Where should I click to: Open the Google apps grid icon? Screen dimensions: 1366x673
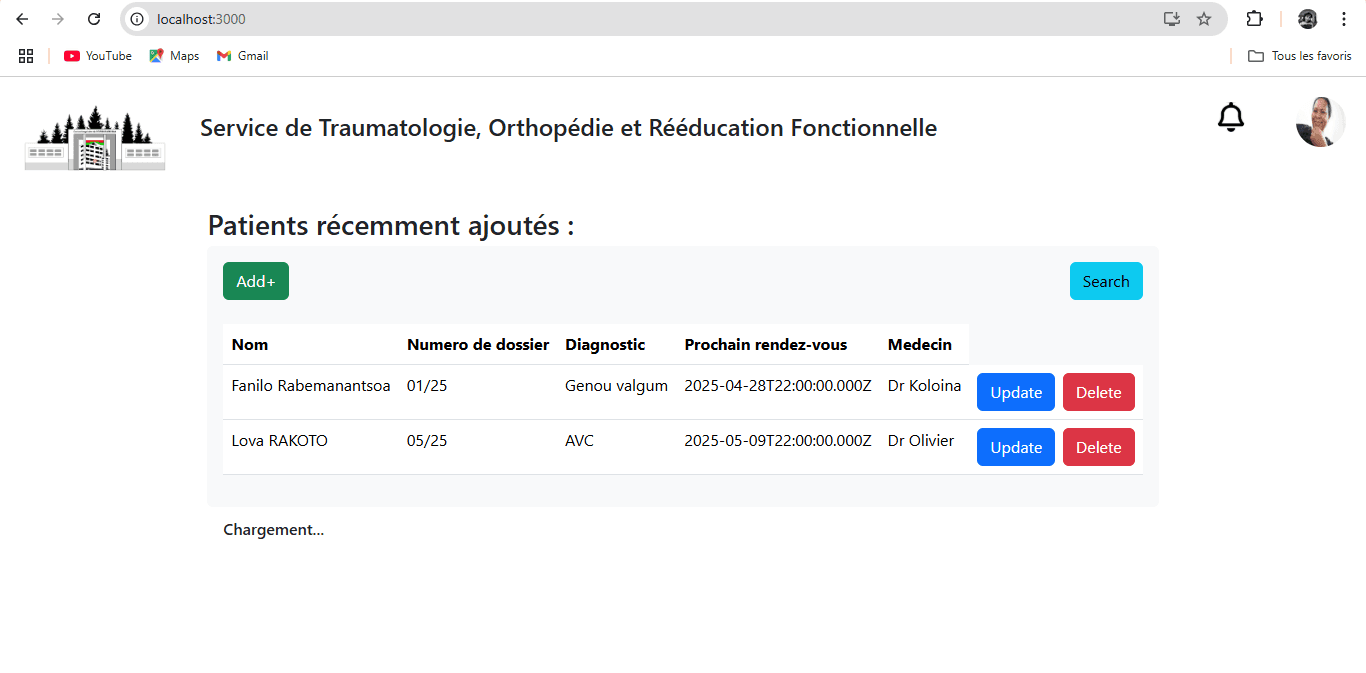(26, 56)
